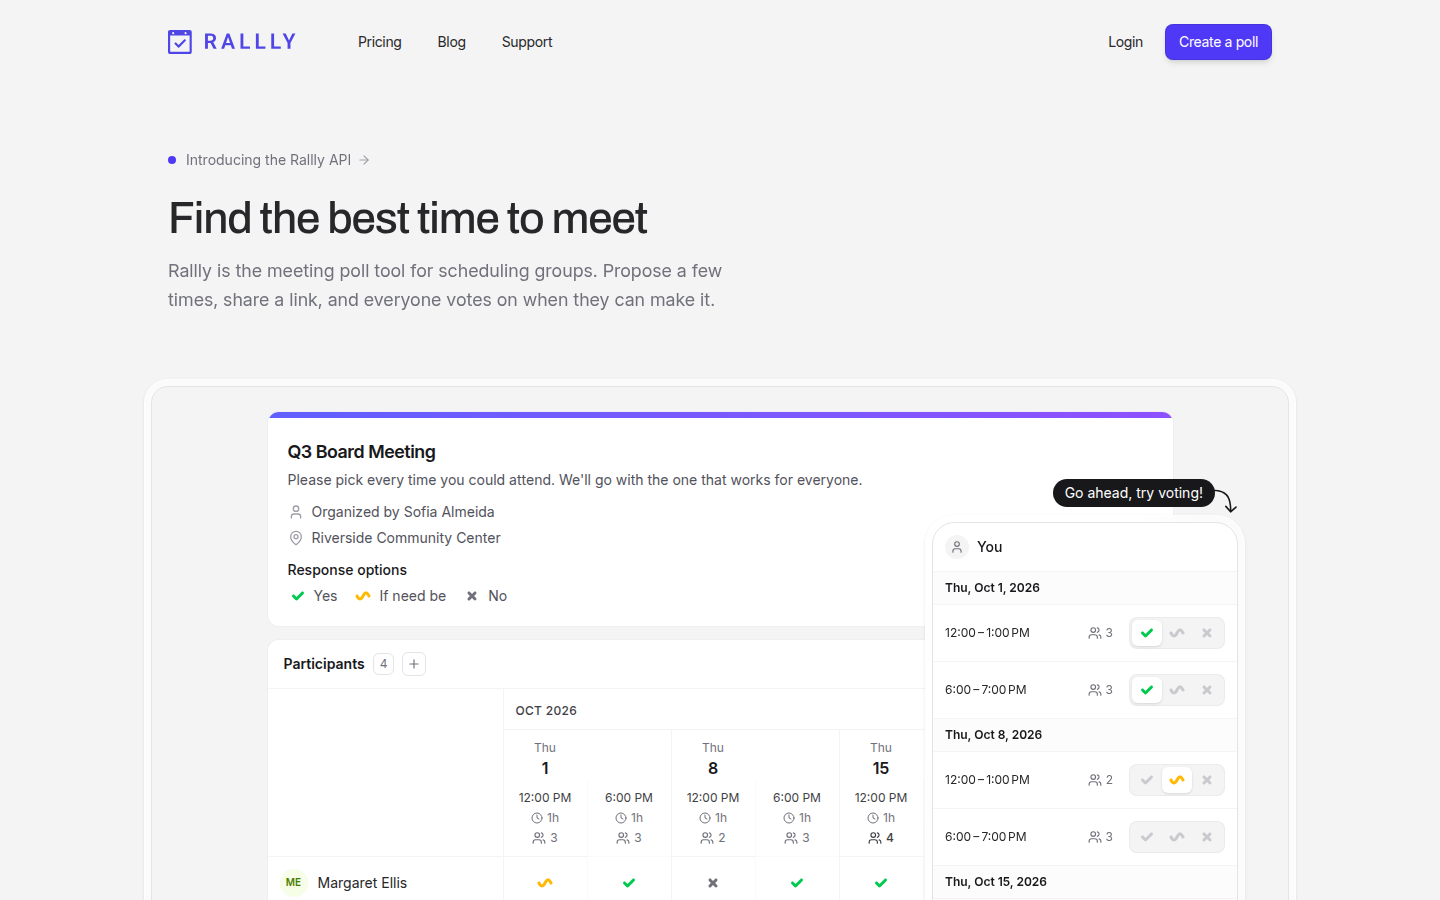The image size is (1440, 900).
Task: Click the Login link
Action: [x=1125, y=42]
